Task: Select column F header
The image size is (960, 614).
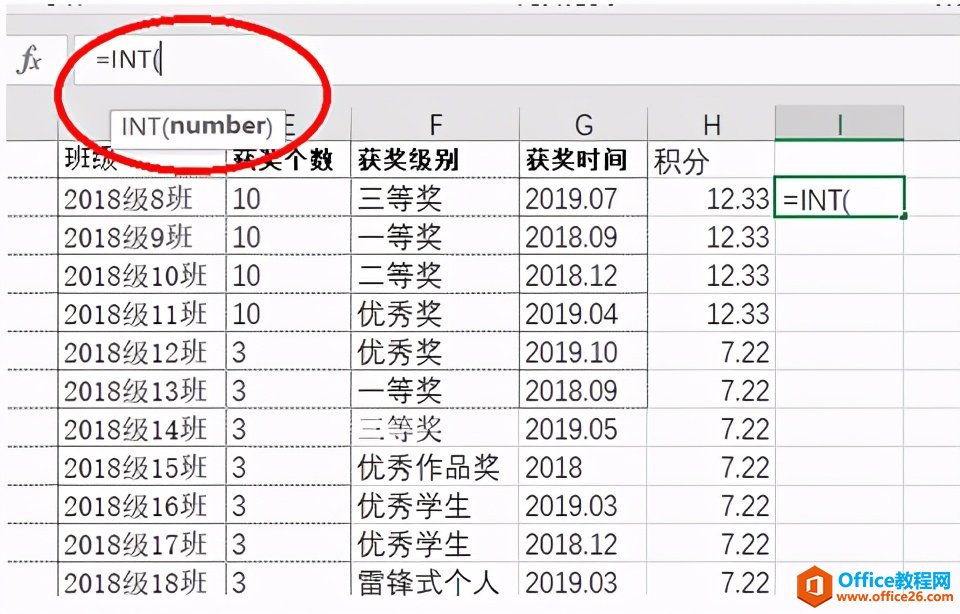Action: (x=435, y=124)
